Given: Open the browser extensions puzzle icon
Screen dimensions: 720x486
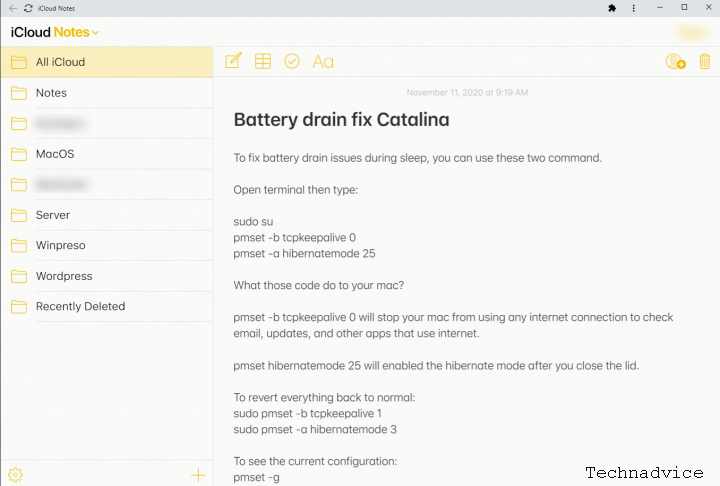Looking at the screenshot, I should [612, 8].
